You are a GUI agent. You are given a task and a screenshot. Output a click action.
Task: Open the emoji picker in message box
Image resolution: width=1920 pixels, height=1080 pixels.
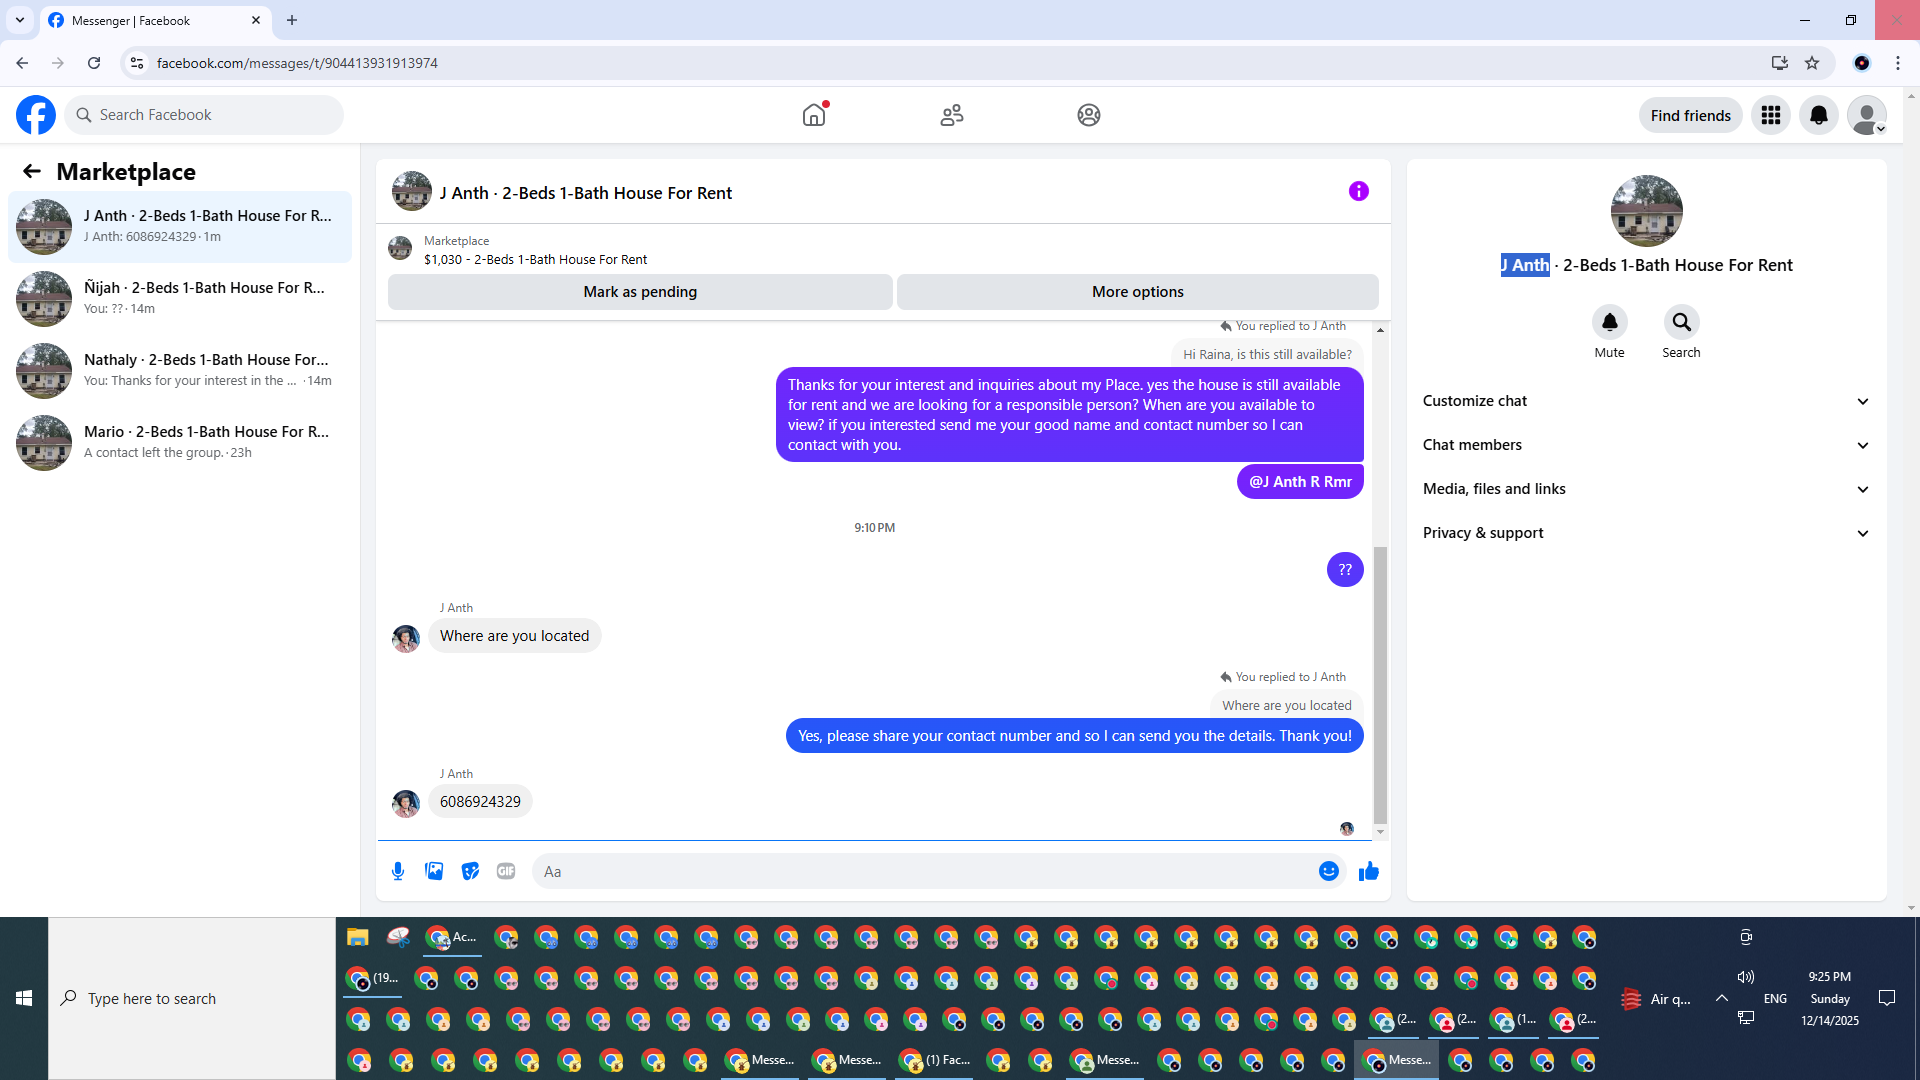(x=1328, y=871)
